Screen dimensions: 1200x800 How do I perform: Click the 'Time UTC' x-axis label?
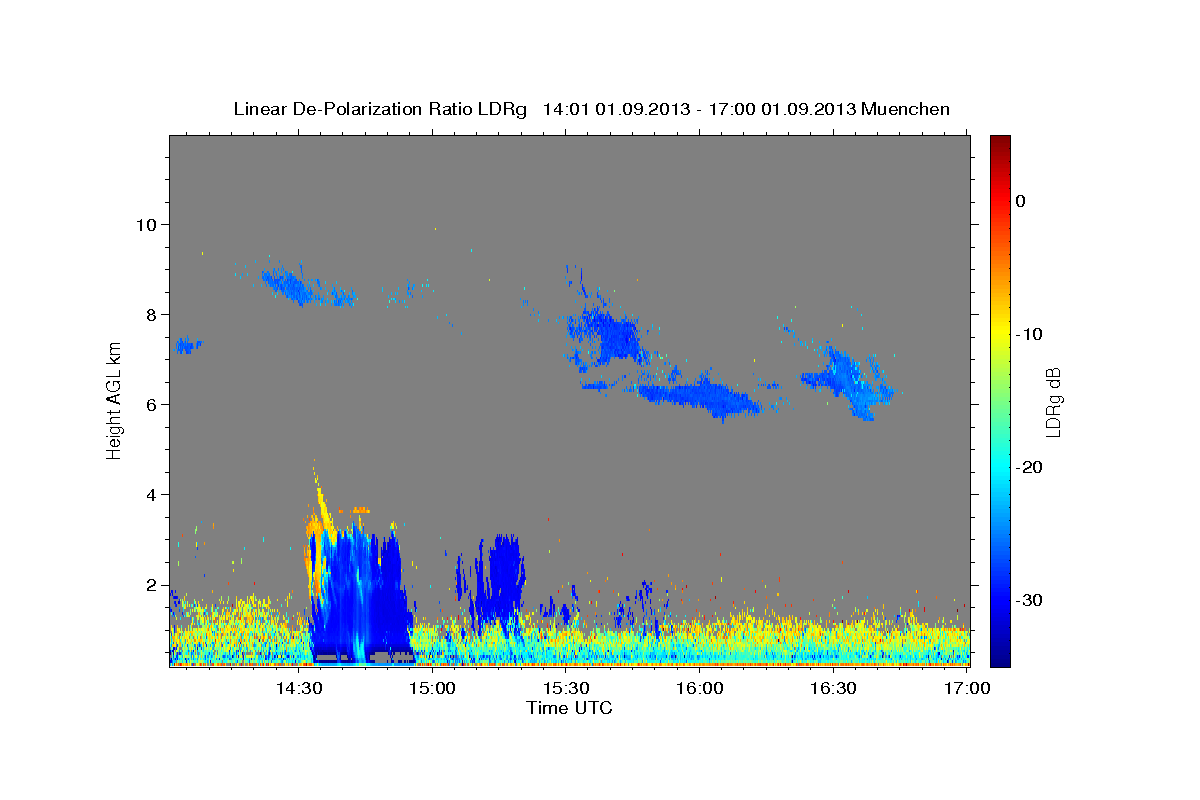(x=569, y=708)
